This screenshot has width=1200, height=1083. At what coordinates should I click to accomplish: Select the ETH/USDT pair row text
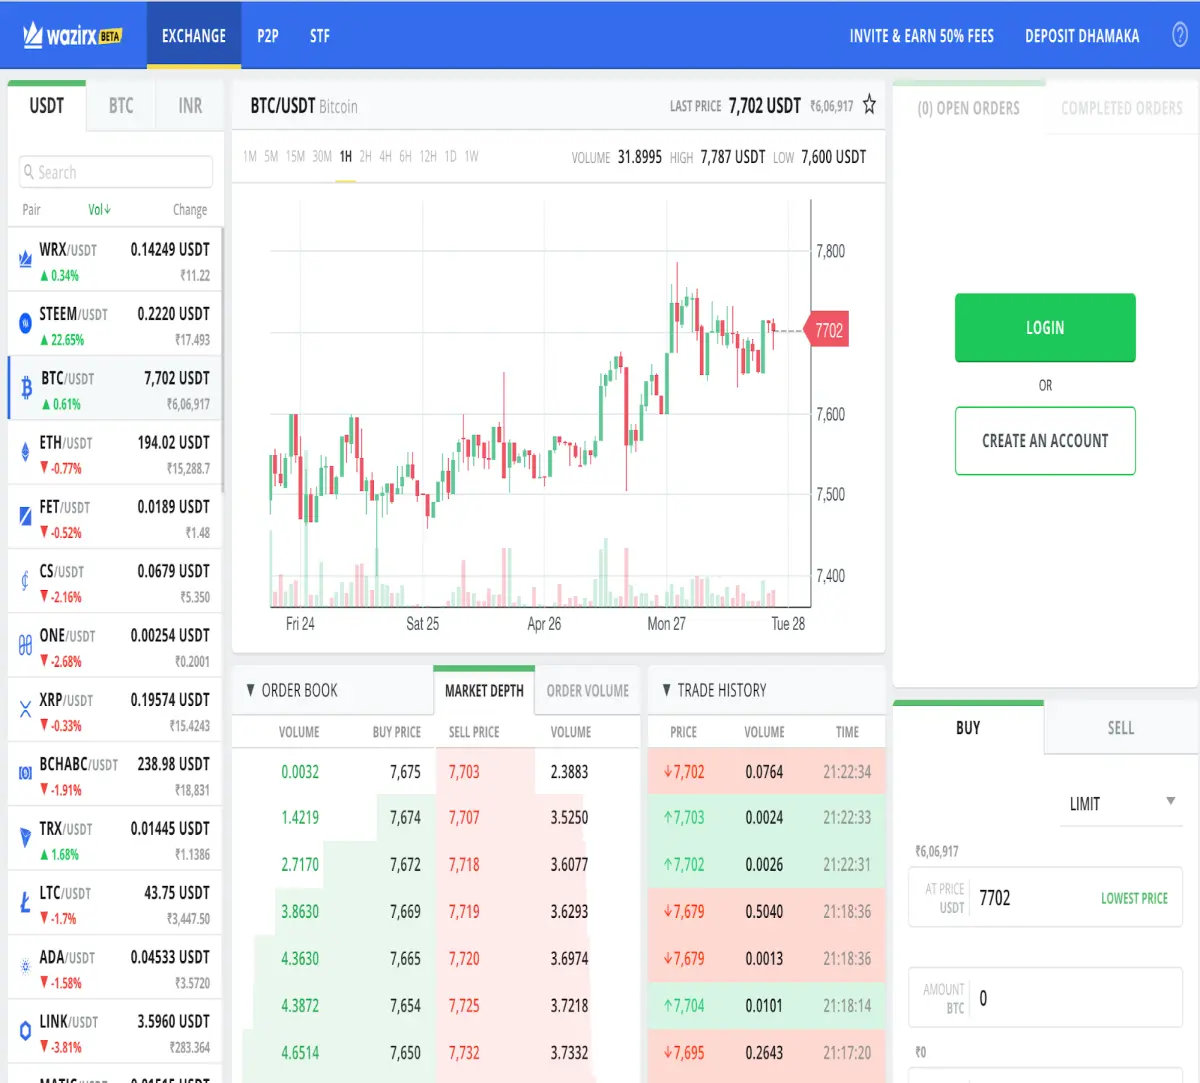pyautogui.click(x=66, y=442)
